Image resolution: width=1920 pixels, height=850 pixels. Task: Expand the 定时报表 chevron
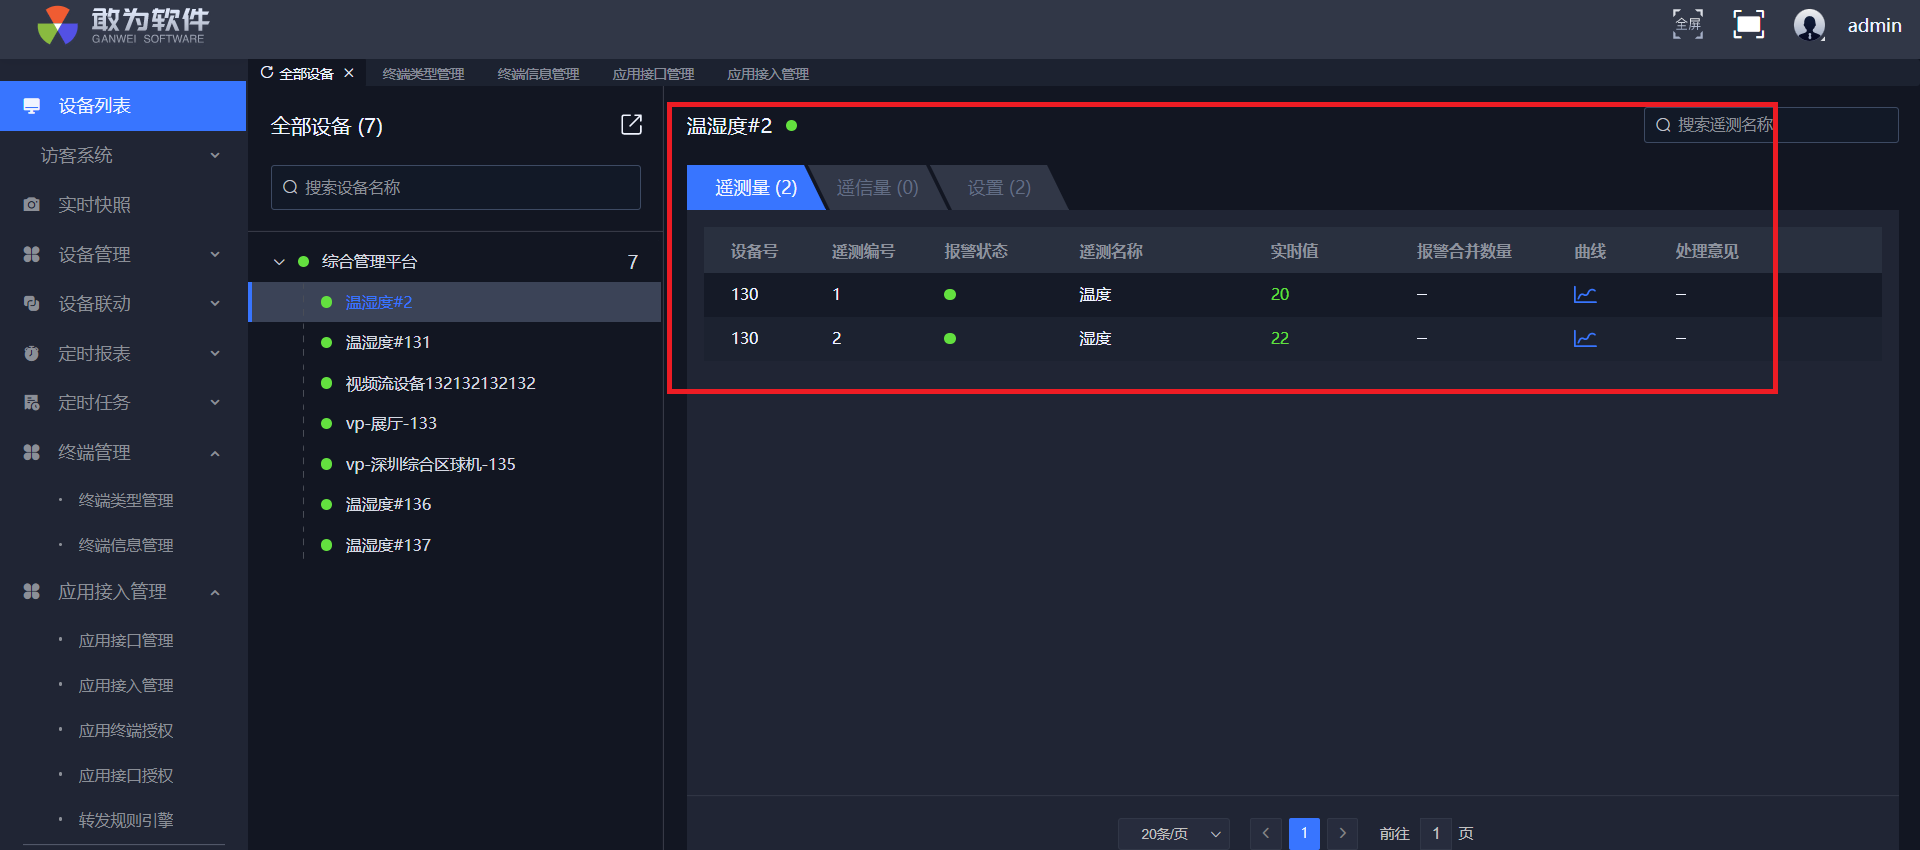pos(215,353)
